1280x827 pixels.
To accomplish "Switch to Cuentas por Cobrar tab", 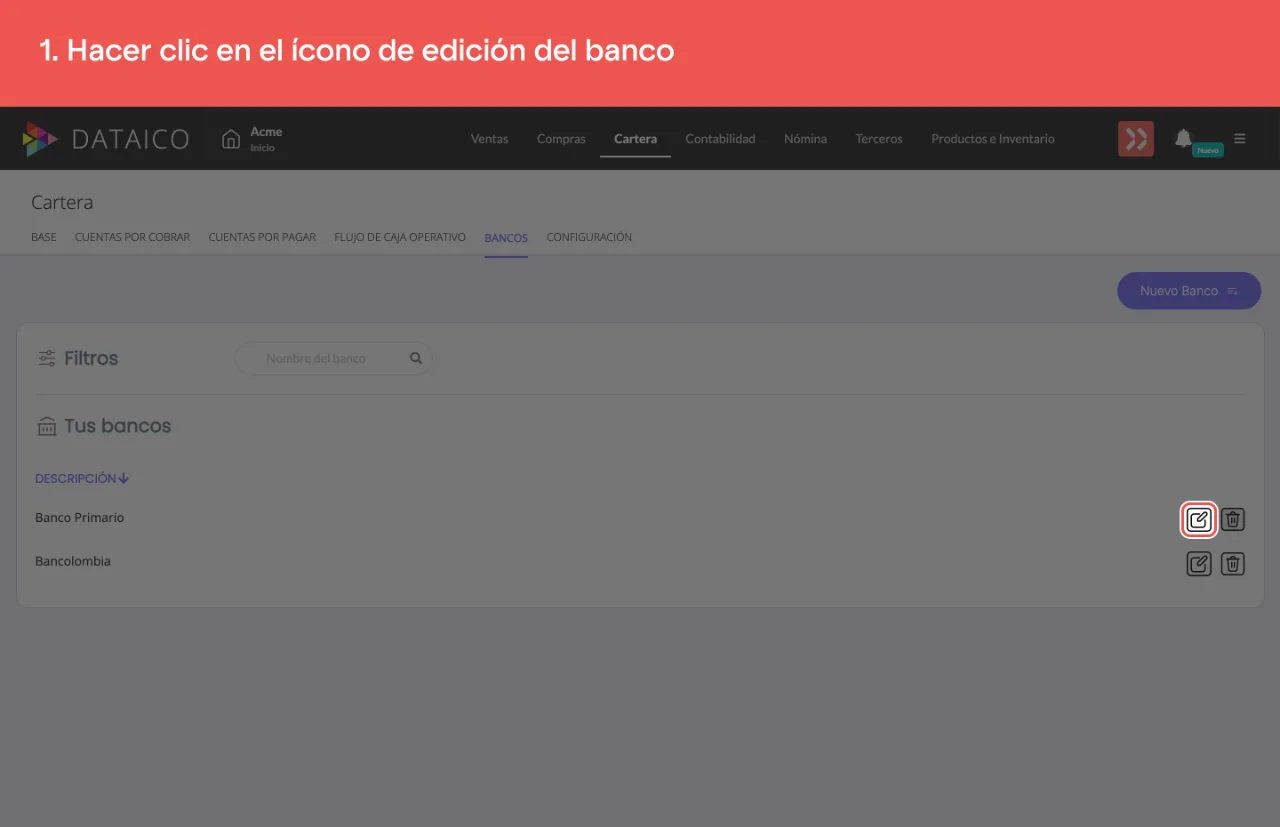I will 132,238.
